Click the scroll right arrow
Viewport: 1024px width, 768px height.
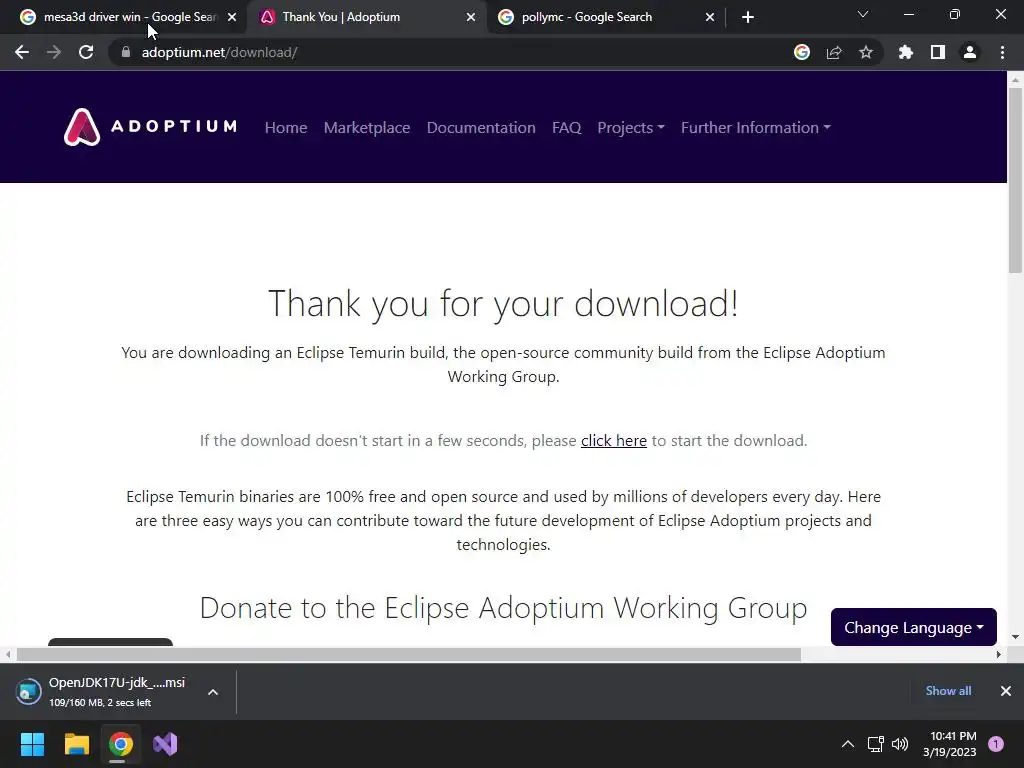point(999,654)
